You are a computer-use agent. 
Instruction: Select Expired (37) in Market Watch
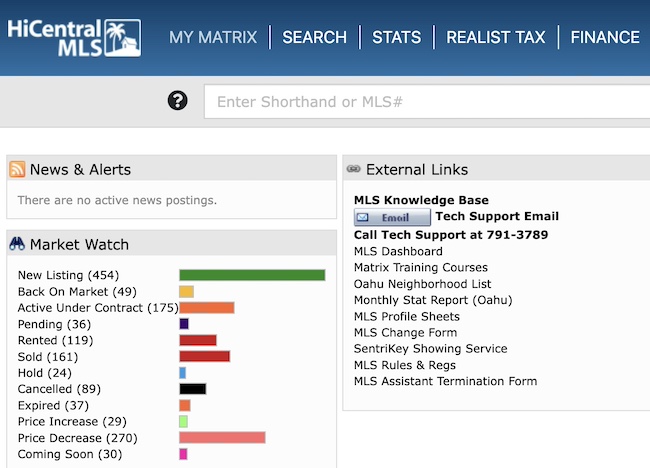click(x=53, y=405)
